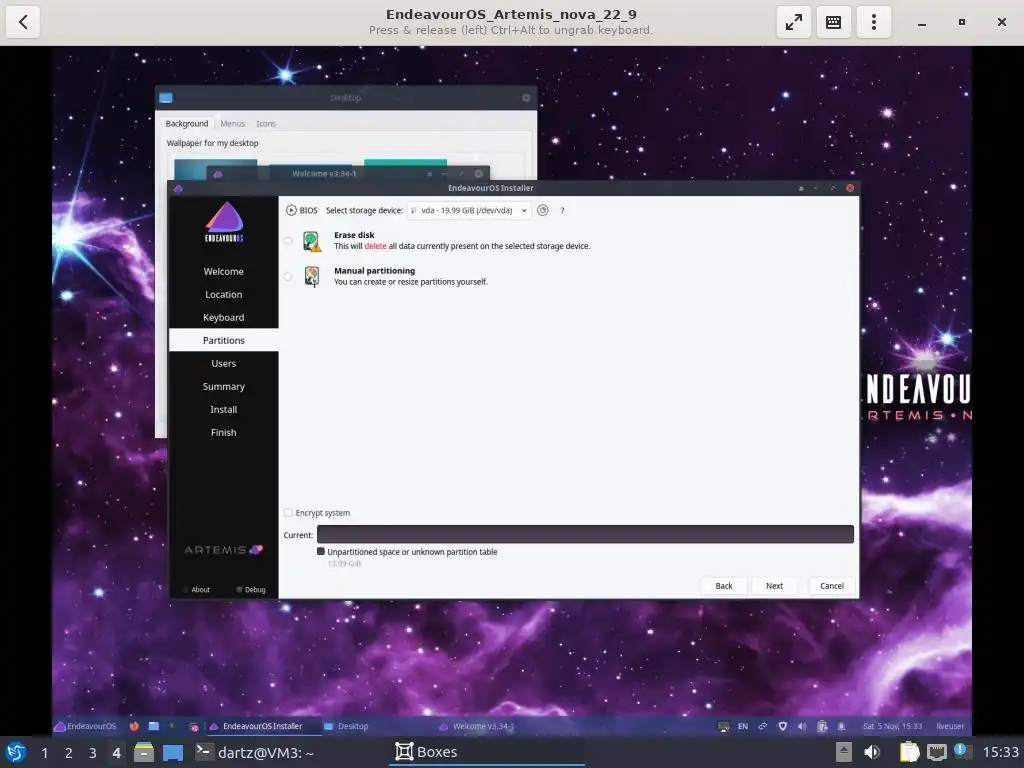The width and height of the screenshot is (1024, 768).
Task: Go to the Welcome installer step
Action: click(223, 272)
